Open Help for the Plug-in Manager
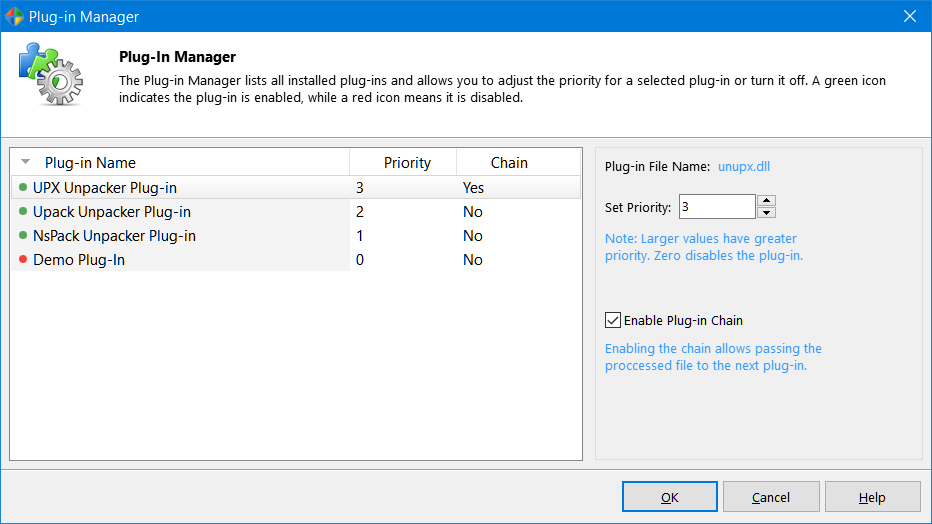This screenshot has width=932, height=524. click(872, 497)
